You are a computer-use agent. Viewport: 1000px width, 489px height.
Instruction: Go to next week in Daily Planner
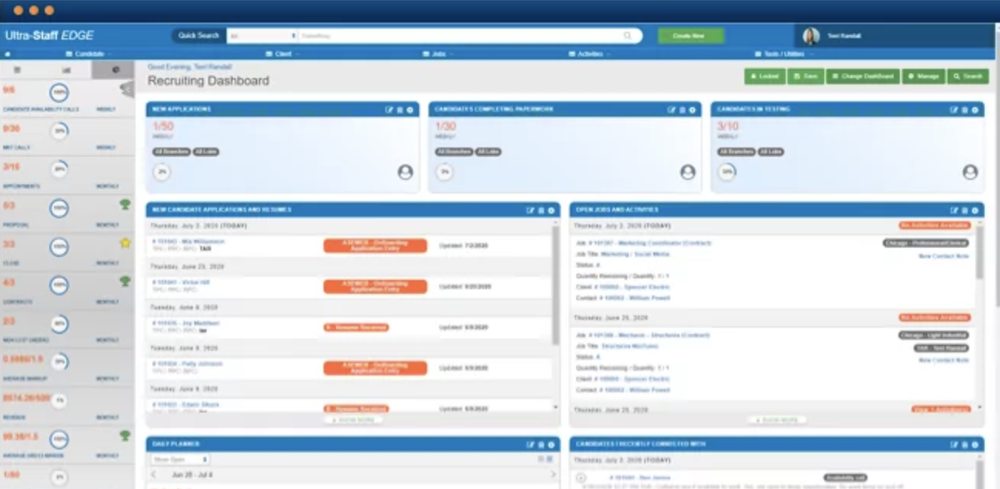pos(552,475)
